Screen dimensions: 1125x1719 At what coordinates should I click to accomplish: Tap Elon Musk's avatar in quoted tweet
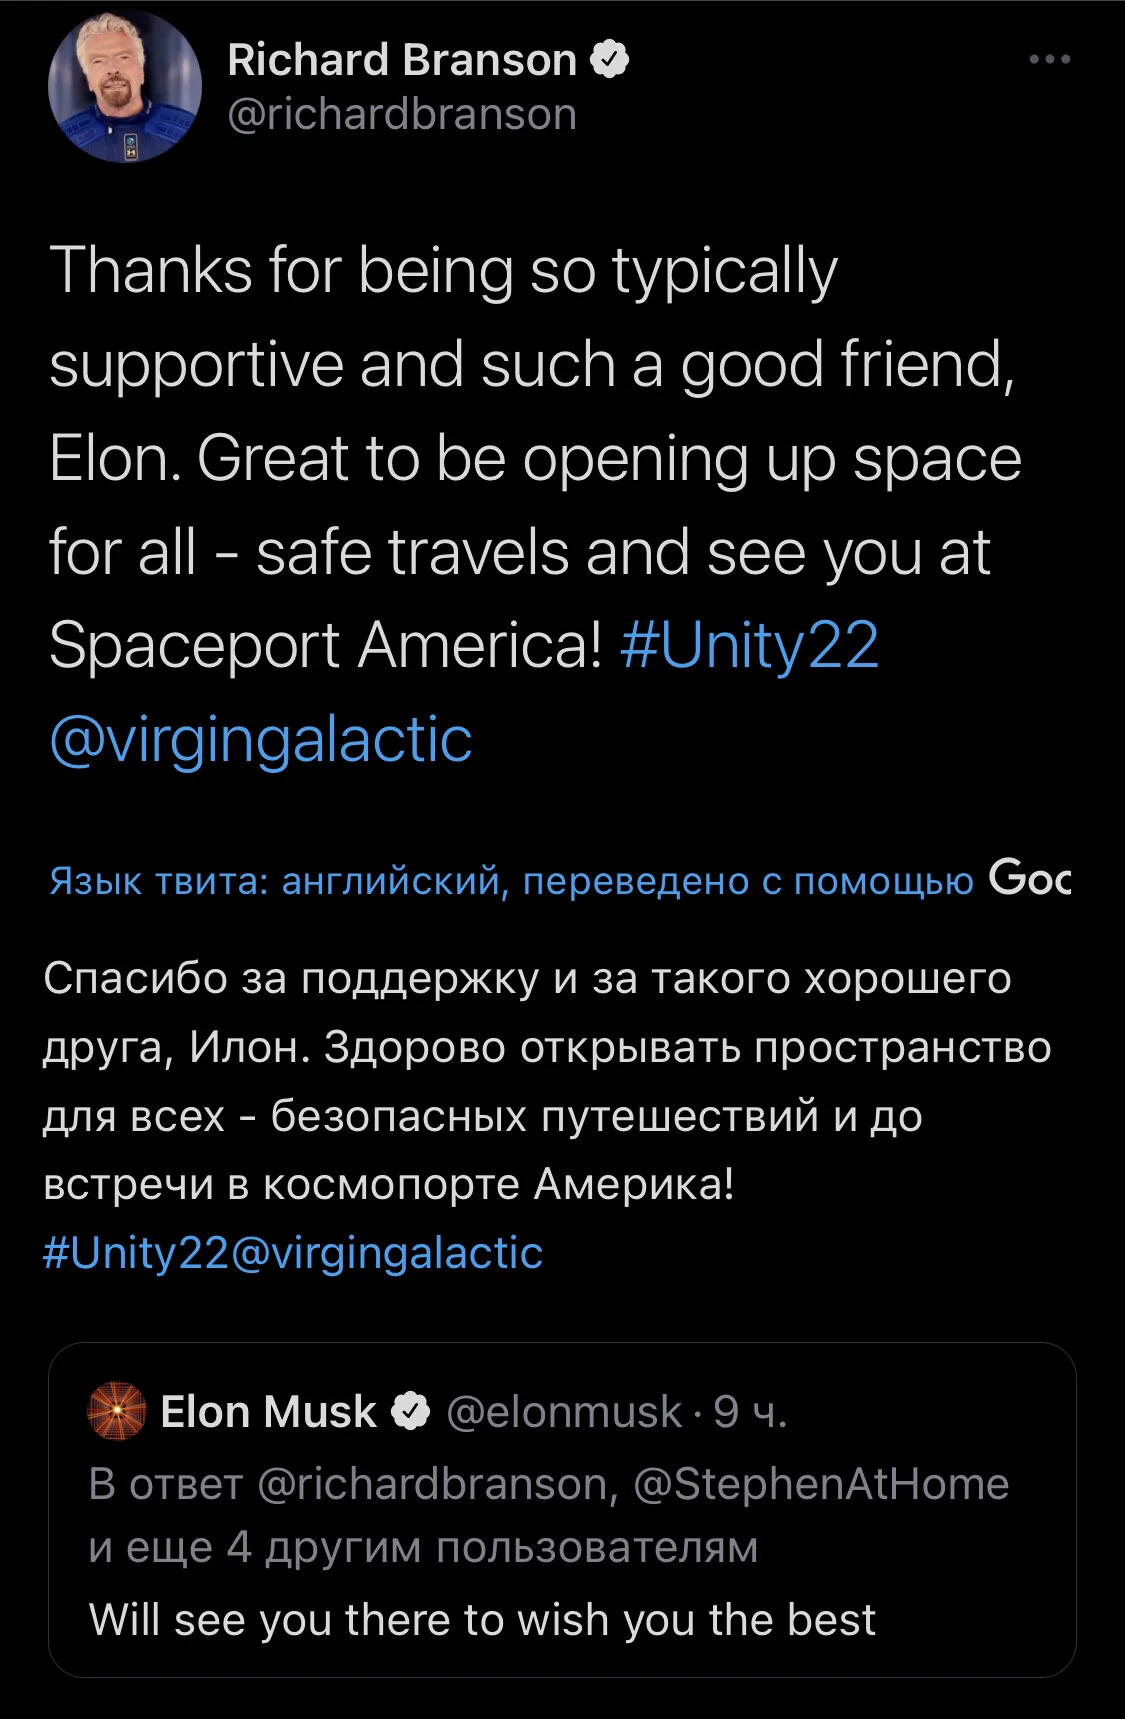click(x=117, y=1411)
